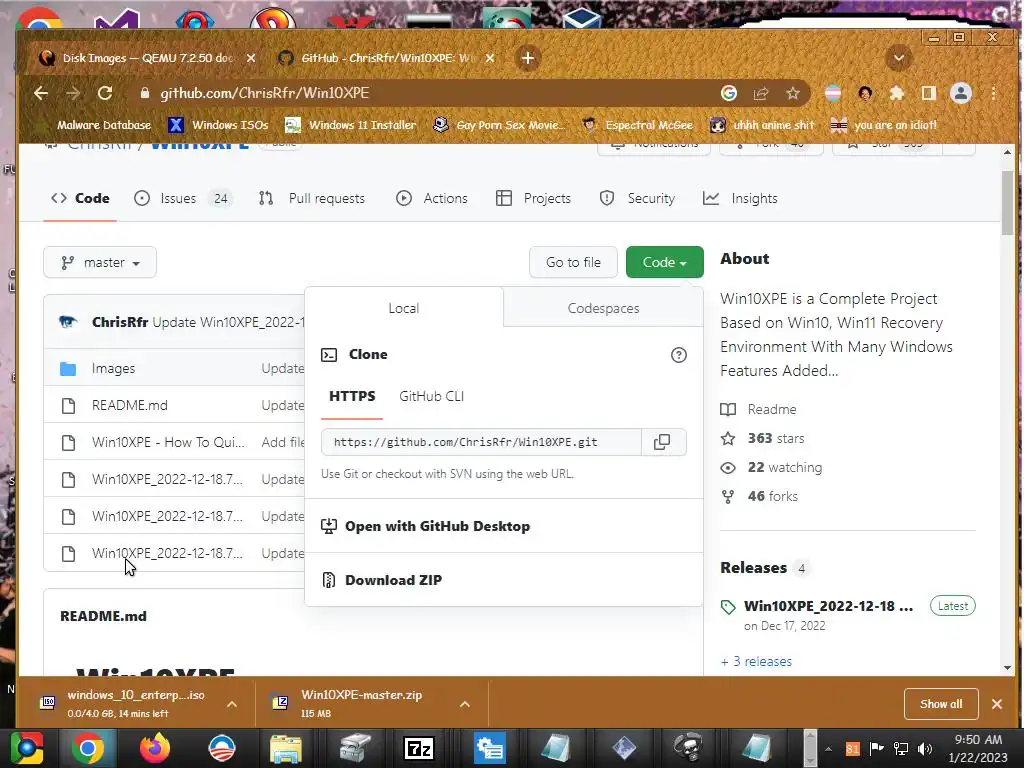
Task: Open the Extensions puzzle icon
Action: click(x=897, y=93)
